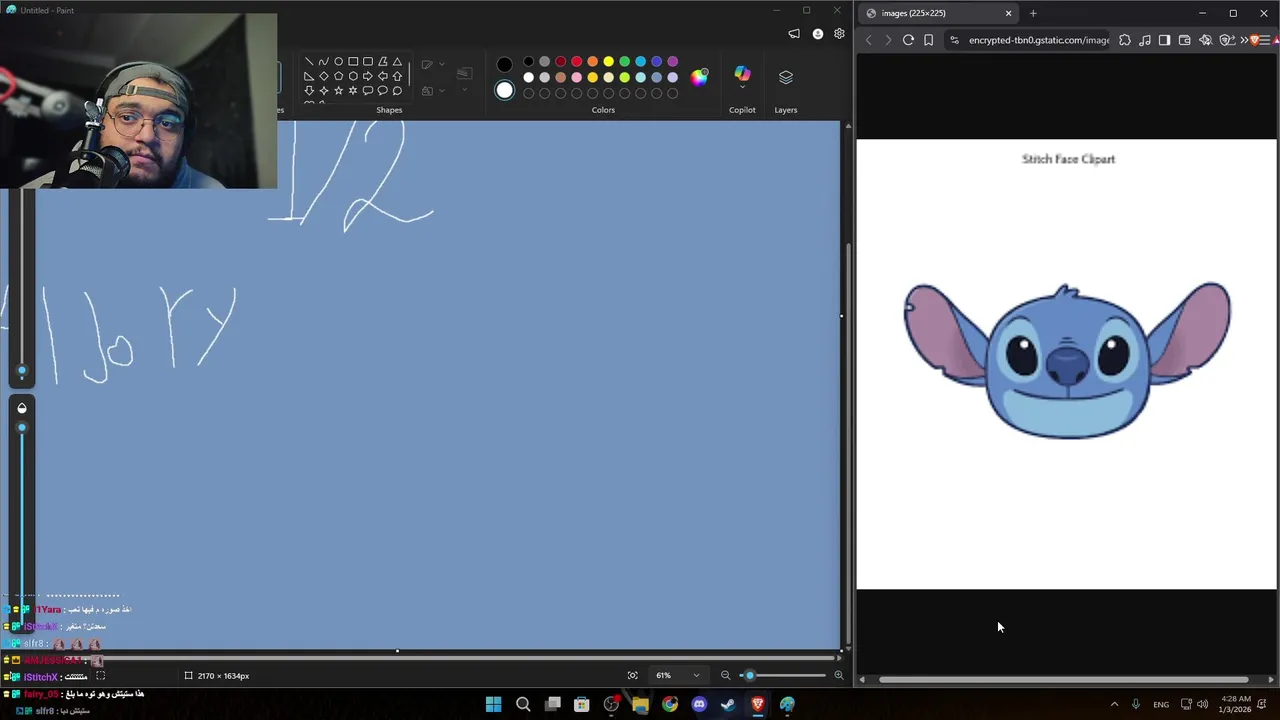Screen dimensions: 1280x720
Task: Select the up arrow shape in Paint
Action: coord(397,76)
